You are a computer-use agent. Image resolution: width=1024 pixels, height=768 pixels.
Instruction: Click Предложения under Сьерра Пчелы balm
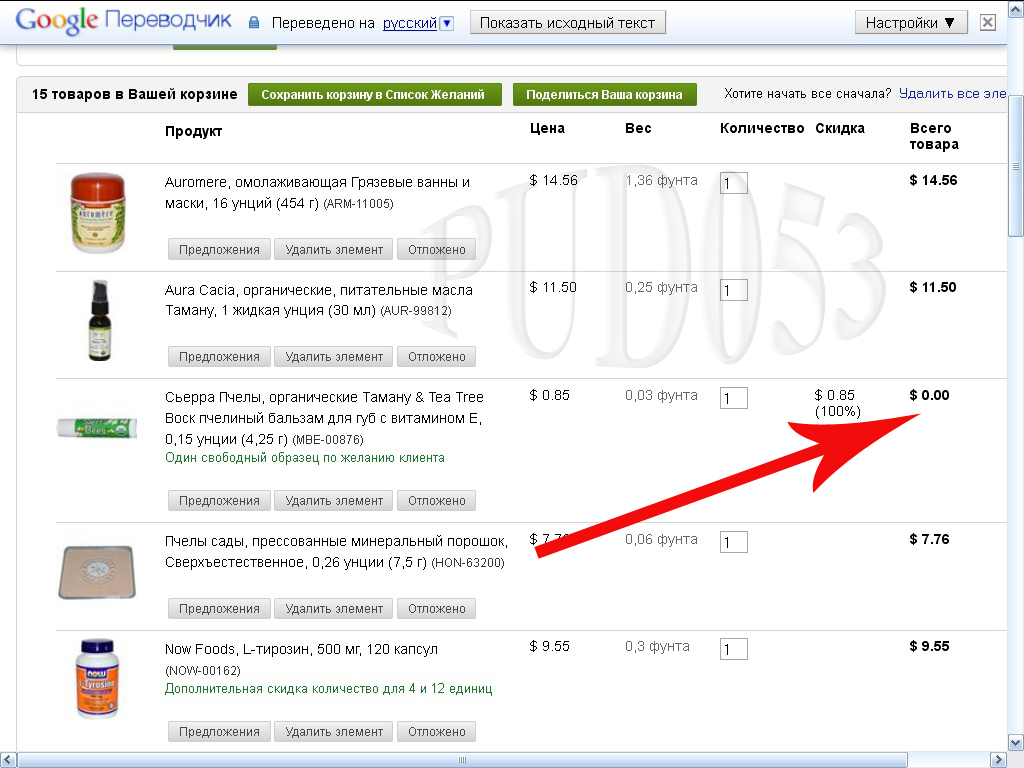pyautogui.click(x=219, y=500)
